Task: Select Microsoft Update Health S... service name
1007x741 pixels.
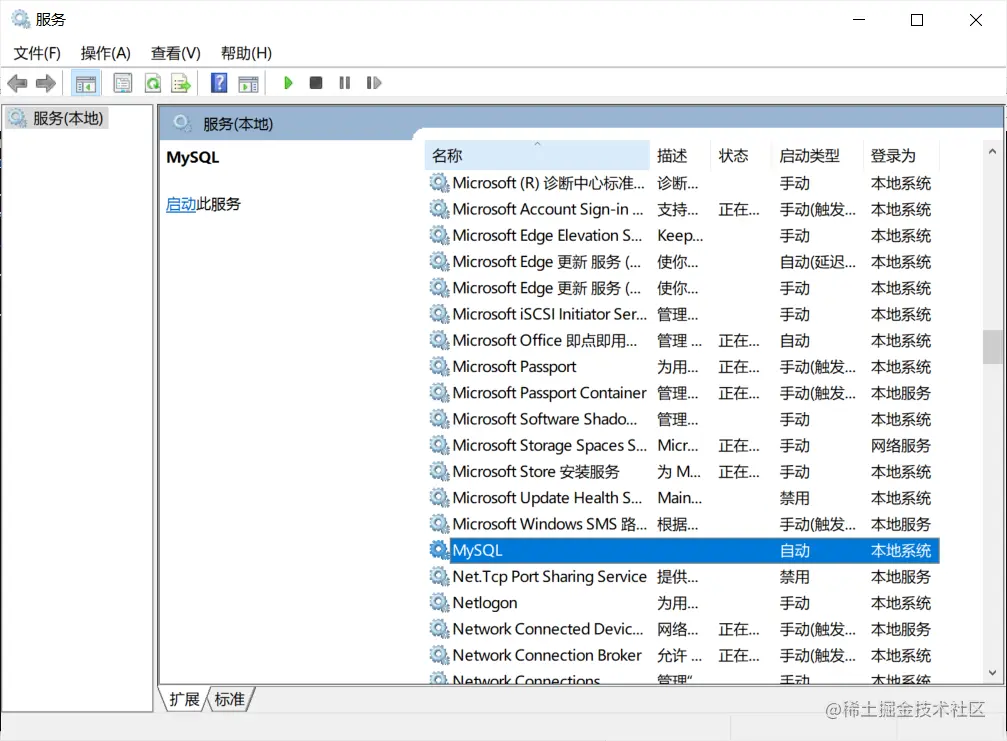Action: pyautogui.click(x=547, y=498)
